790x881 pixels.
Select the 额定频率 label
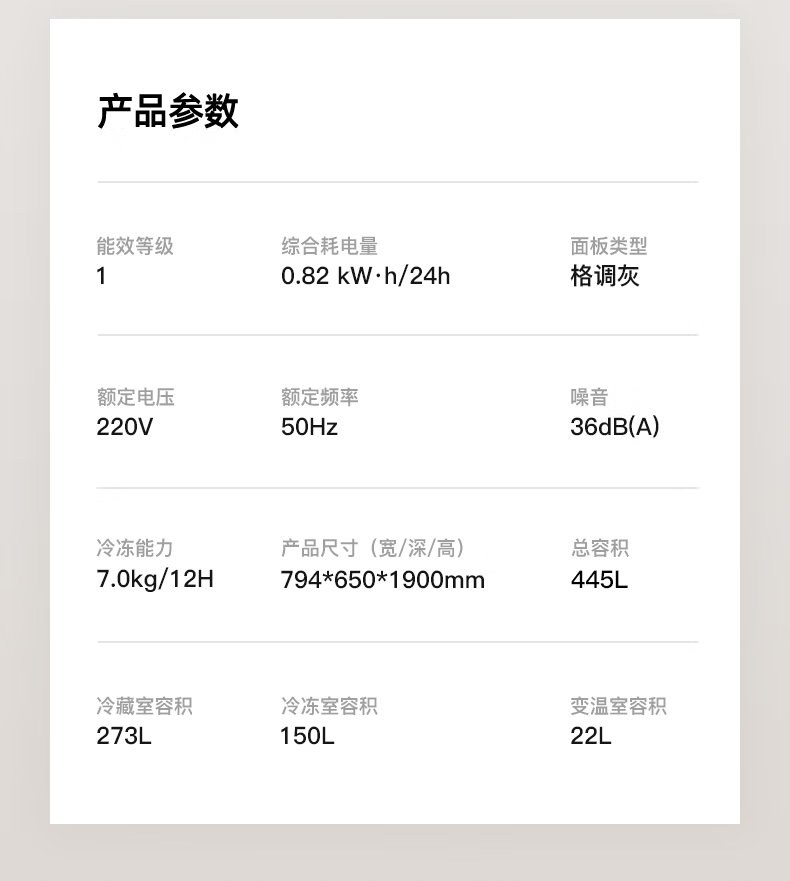[320, 397]
